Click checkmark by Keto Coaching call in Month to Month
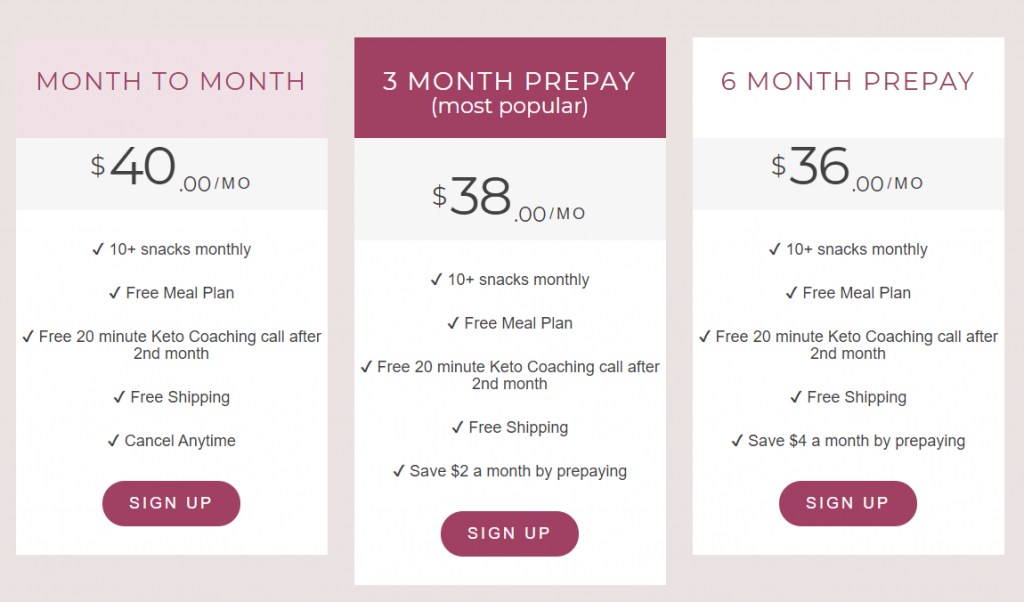 (x=28, y=336)
